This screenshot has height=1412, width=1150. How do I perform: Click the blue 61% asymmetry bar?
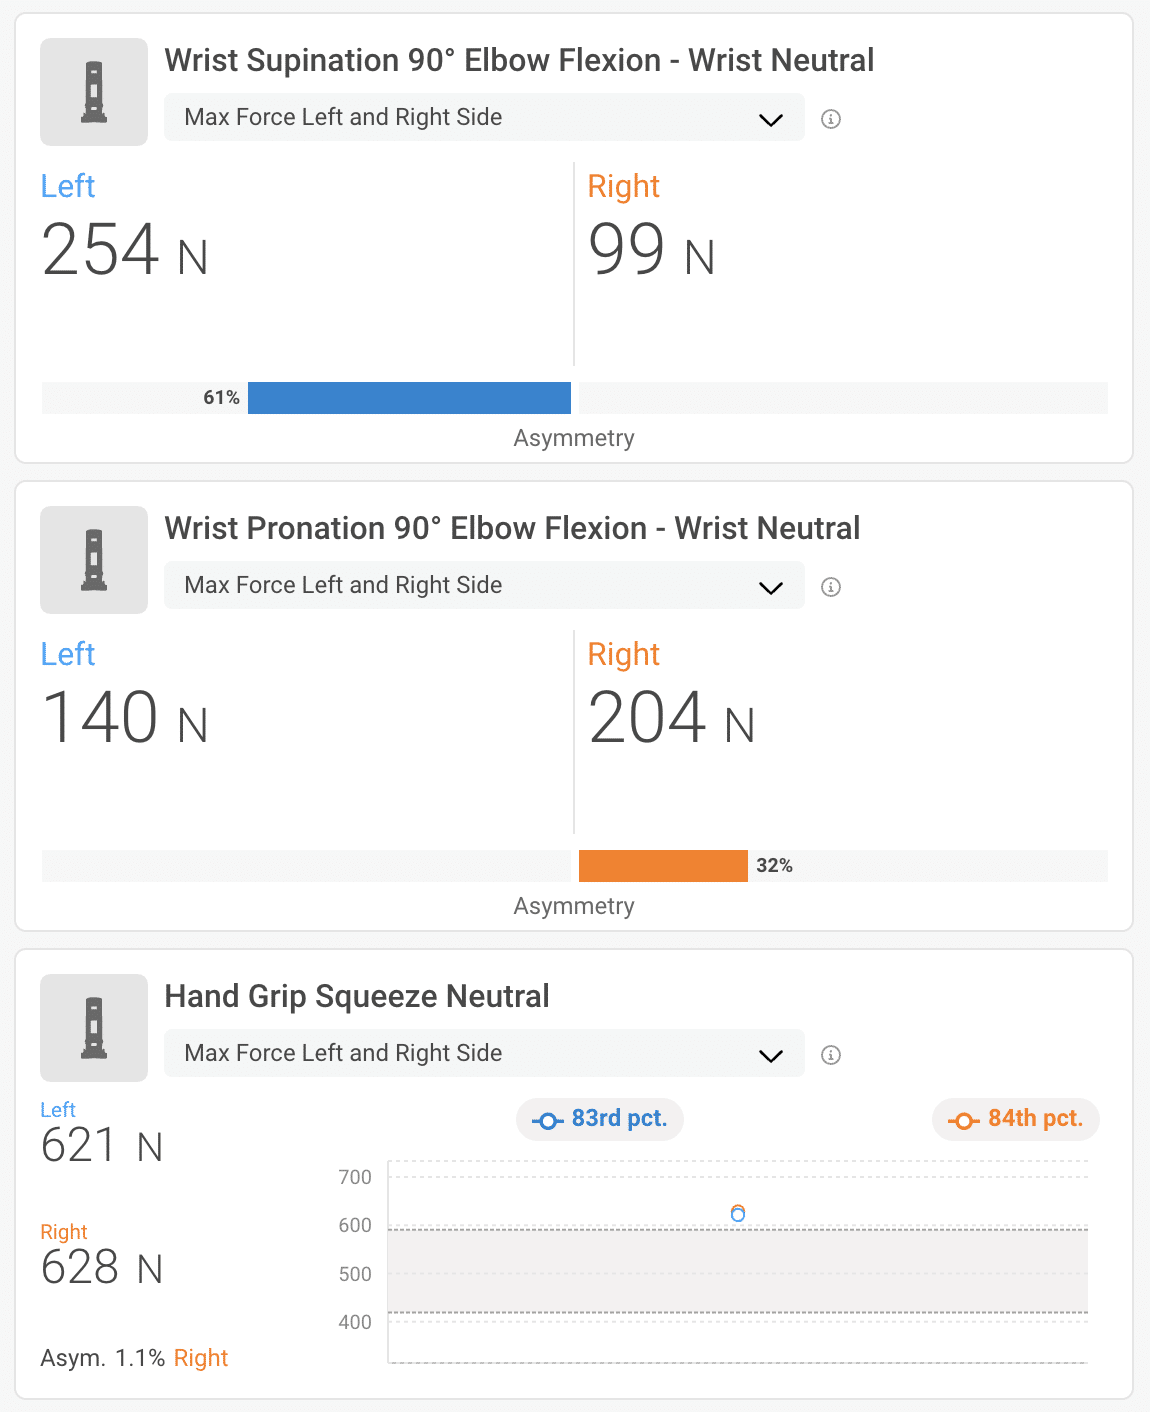pyautogui.click(x=409, y=398)
